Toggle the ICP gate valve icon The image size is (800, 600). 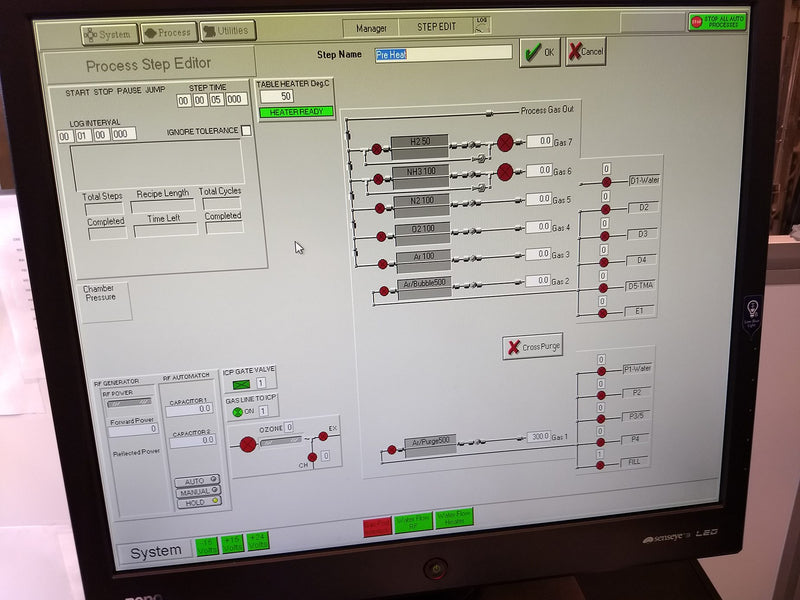(x=241, y=384)
